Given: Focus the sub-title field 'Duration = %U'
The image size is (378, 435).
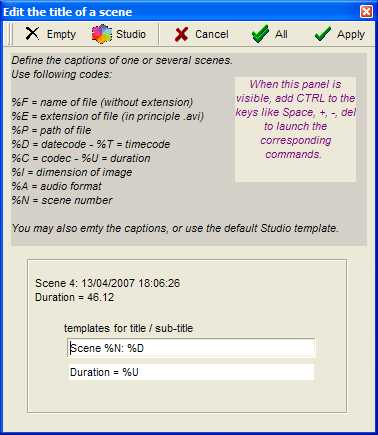Looking at the screenshot, I should (x=191, y=372).
